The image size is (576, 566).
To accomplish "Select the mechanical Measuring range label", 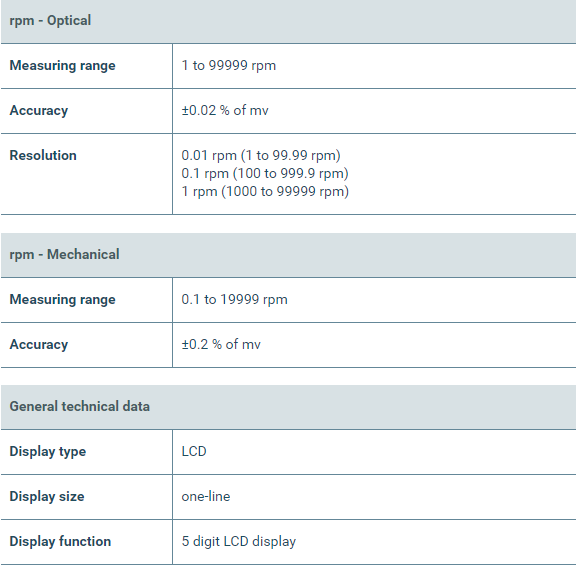I will pos(62,300).
